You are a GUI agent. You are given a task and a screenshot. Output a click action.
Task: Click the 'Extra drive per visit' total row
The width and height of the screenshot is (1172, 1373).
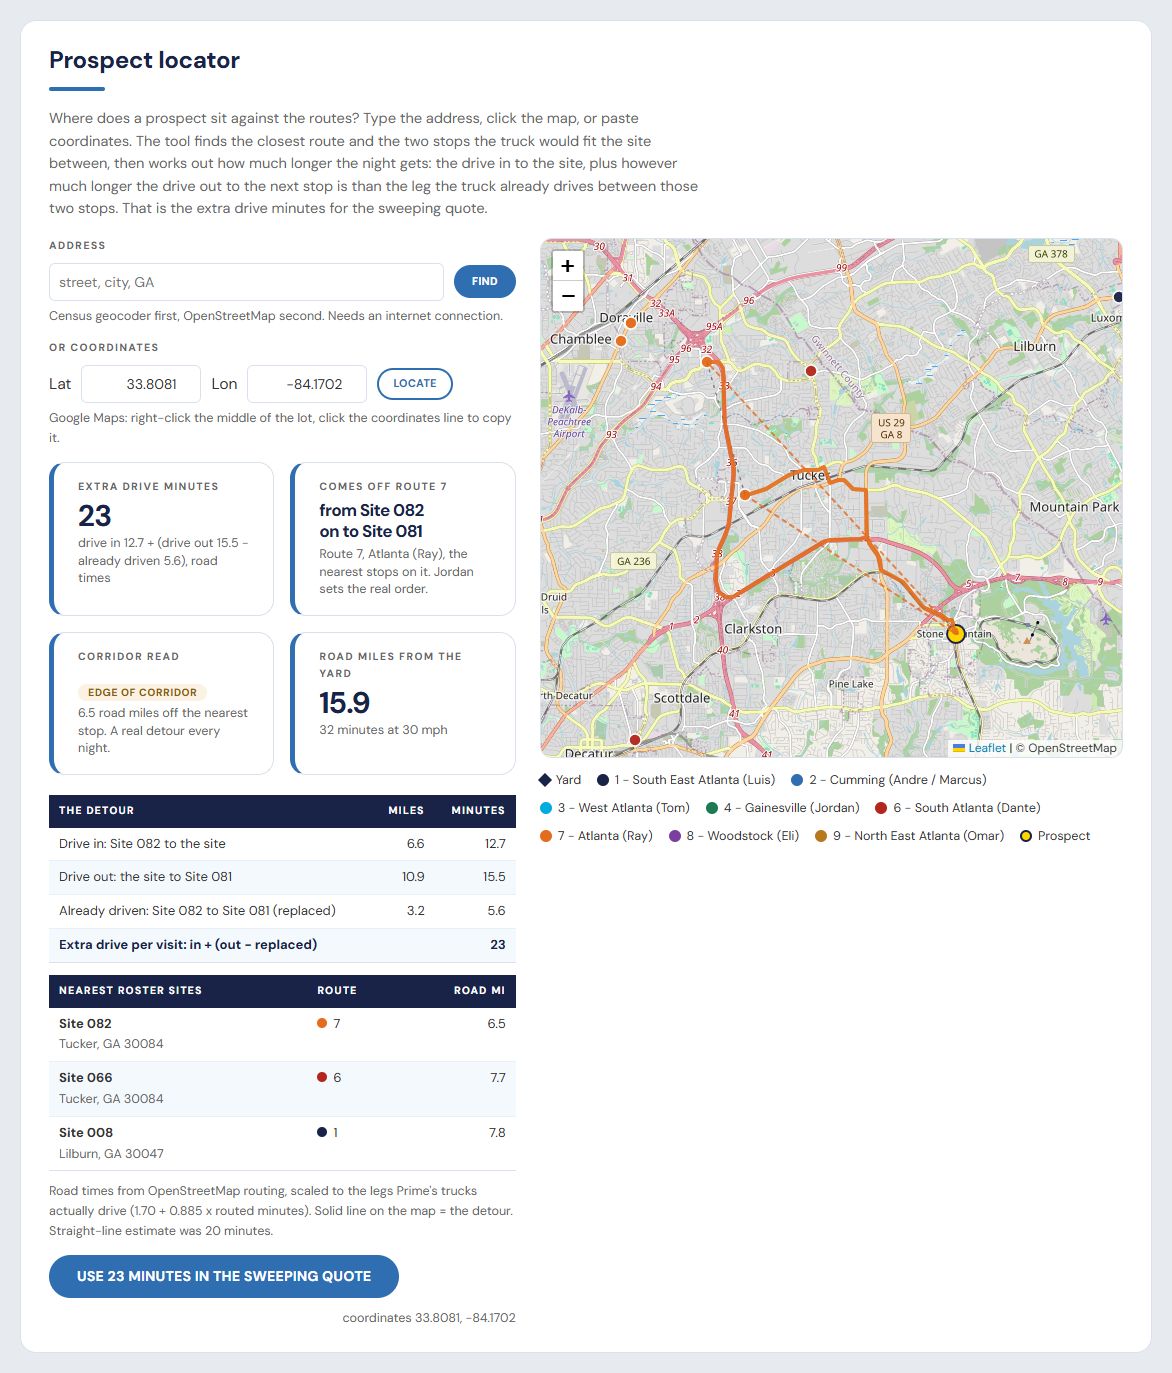(282, 945)
